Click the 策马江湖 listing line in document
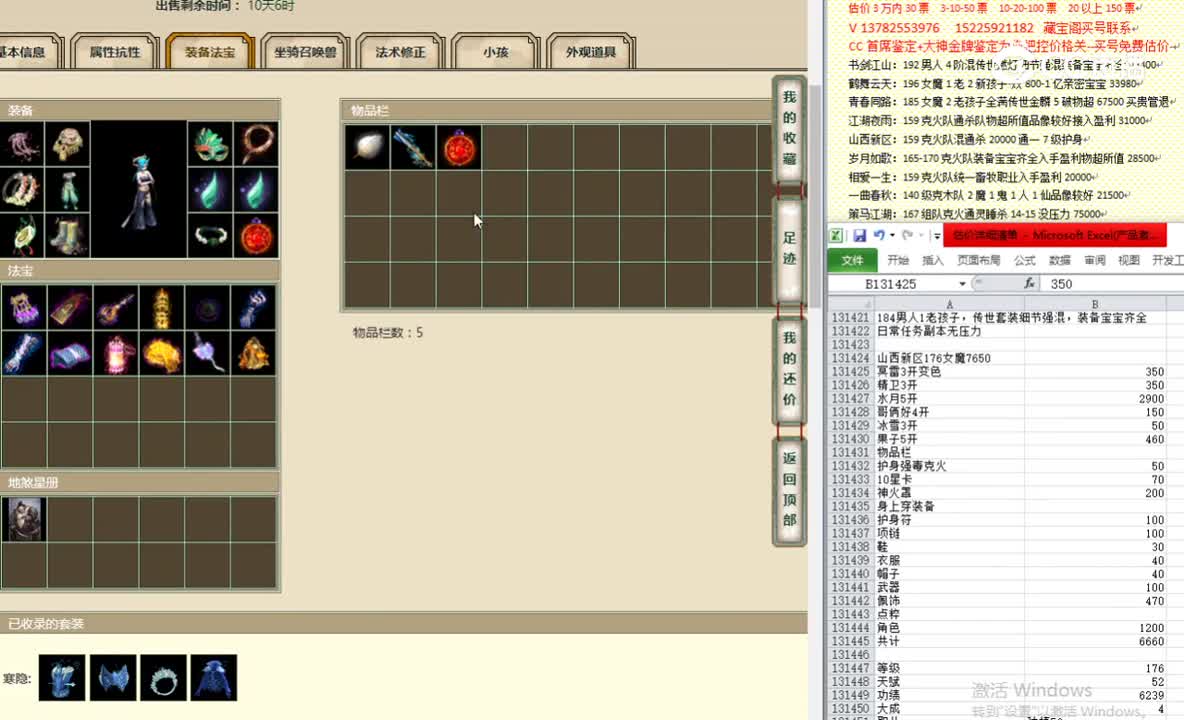The image size is (1184, 720). tap(978, 214)
